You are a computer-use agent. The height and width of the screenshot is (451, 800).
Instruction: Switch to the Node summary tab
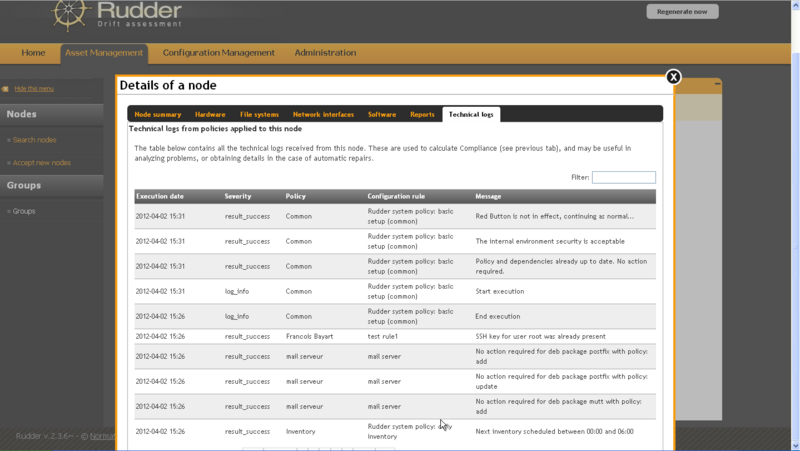(158, 114)
